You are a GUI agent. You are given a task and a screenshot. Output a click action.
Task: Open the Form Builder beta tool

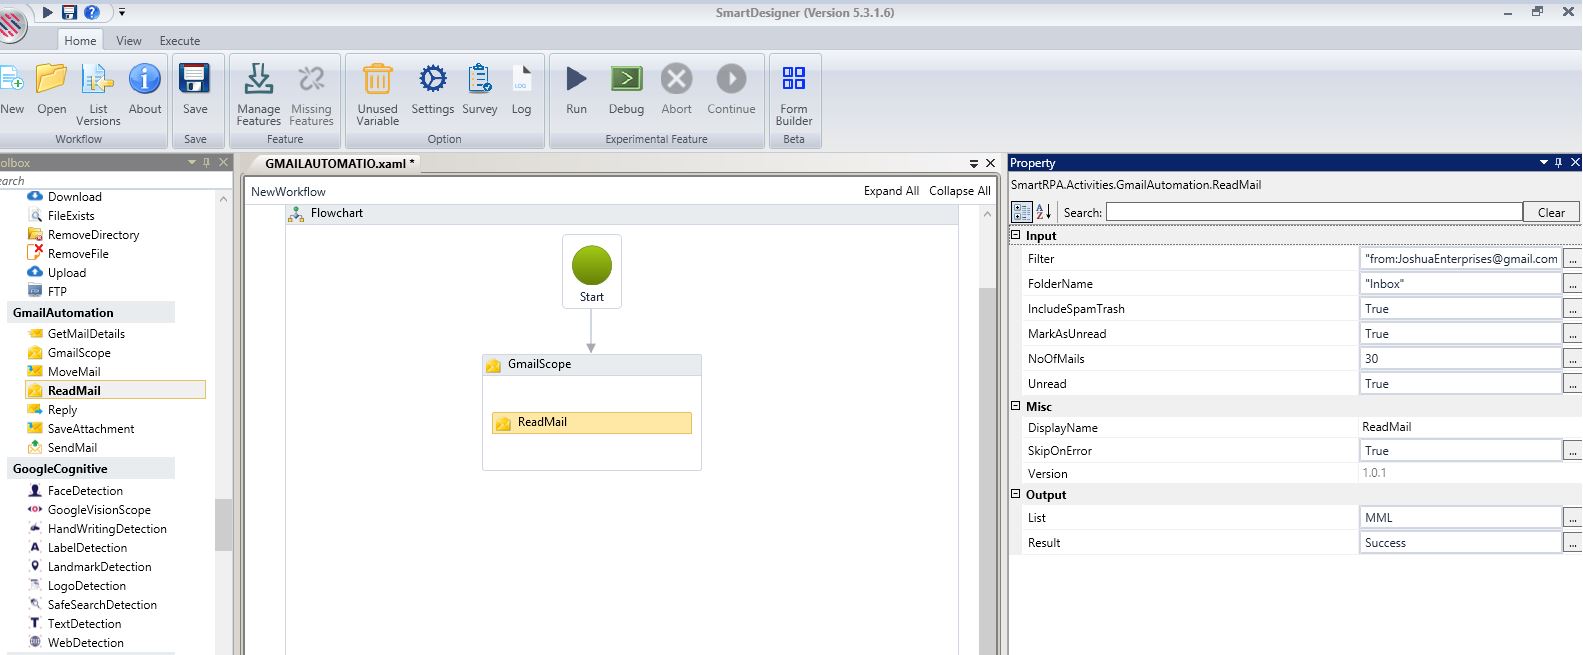pos(793,80)
